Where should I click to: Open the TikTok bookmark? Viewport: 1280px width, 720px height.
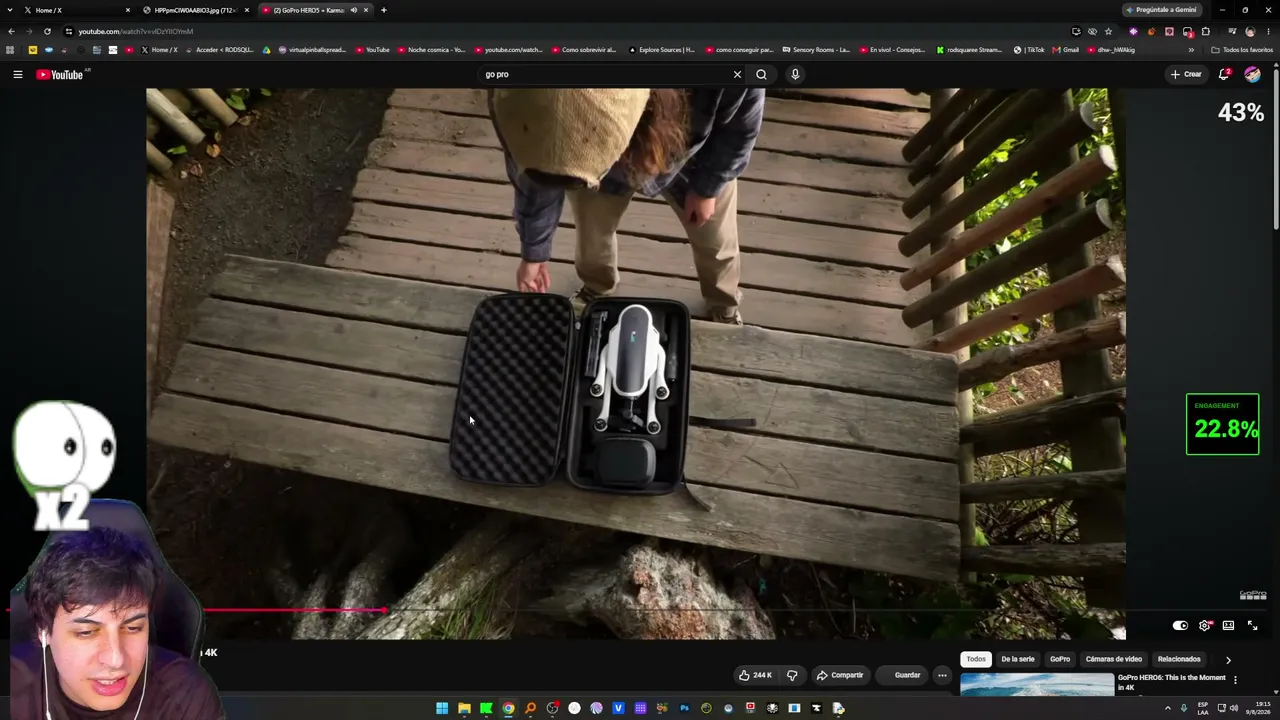click(1029, 50)
